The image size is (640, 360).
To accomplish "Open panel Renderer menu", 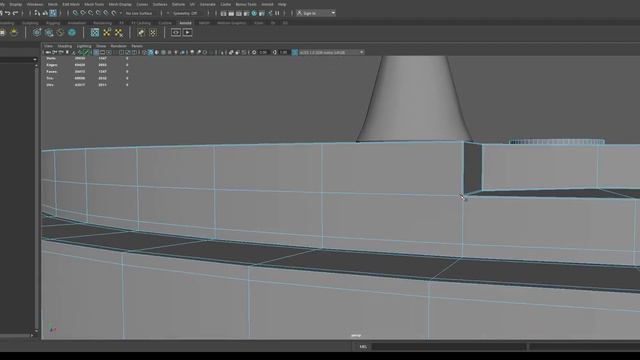I will coord(118,46).
